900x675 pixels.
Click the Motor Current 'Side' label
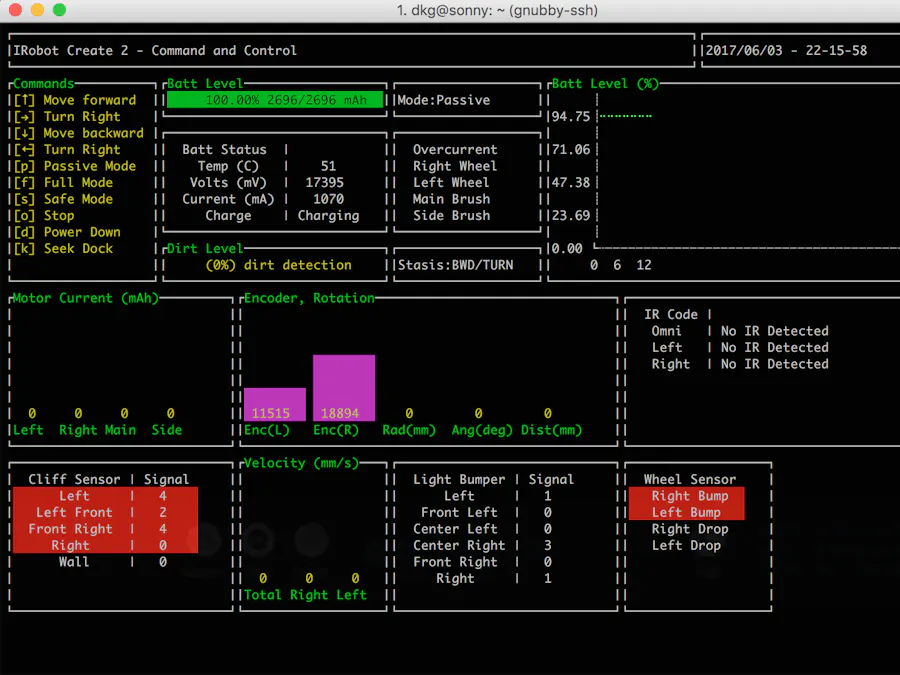pyautogui.click(x=166, y=430)
